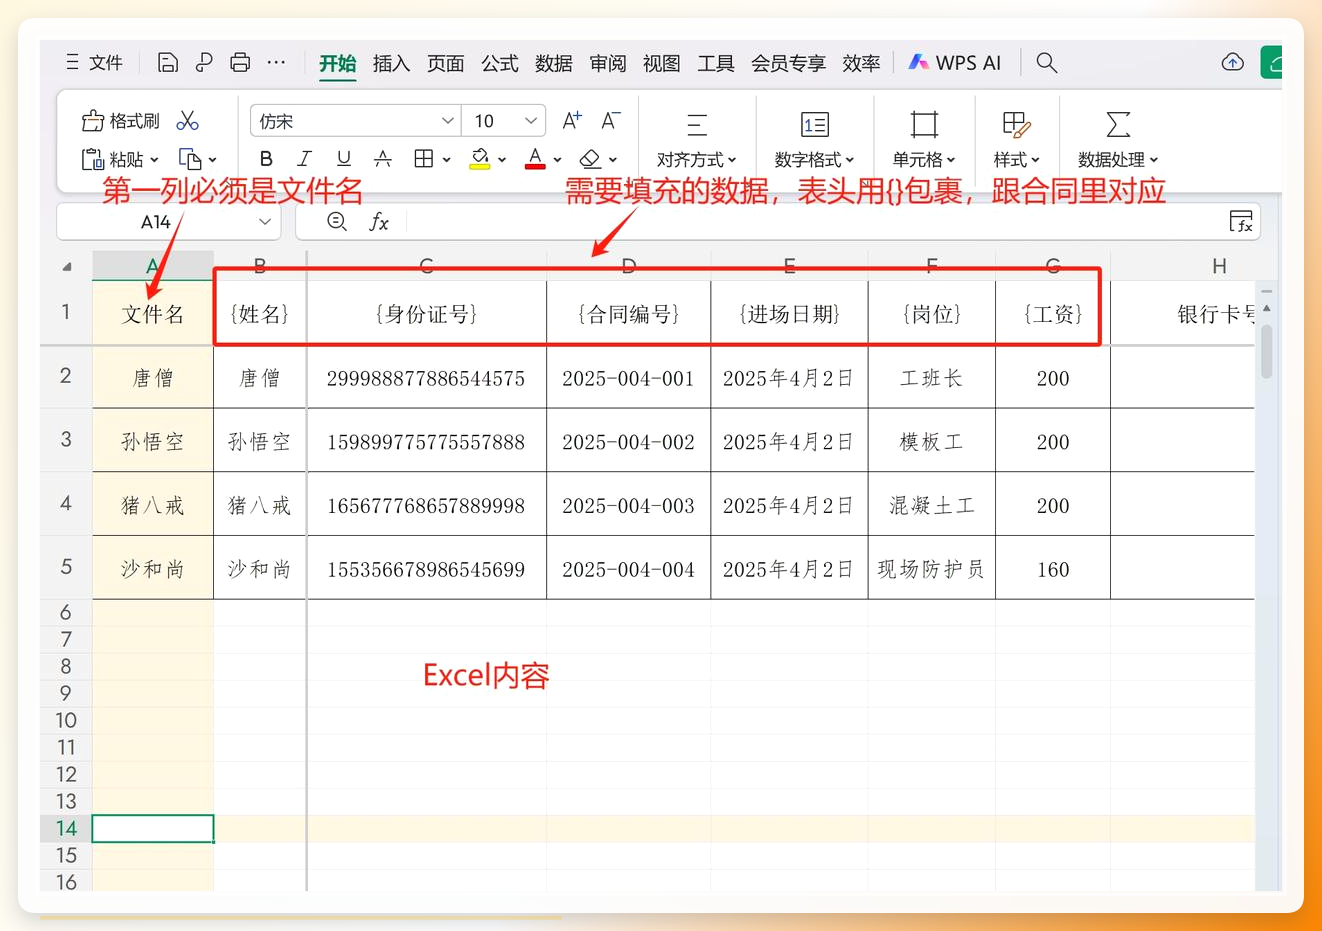Image resolution: width=1322 pixels, height=931 pixels.
Task: Click the Print icon
Action: point(240,63)
